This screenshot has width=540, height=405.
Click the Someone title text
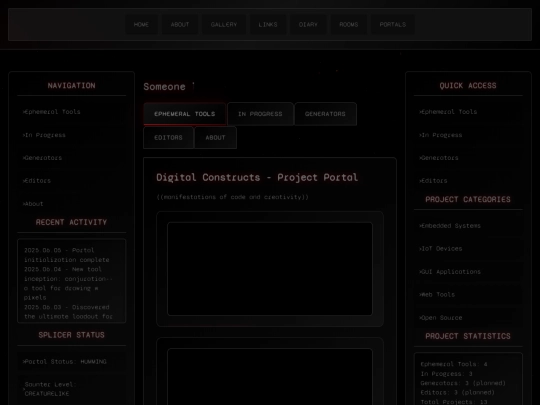(164, 86)
